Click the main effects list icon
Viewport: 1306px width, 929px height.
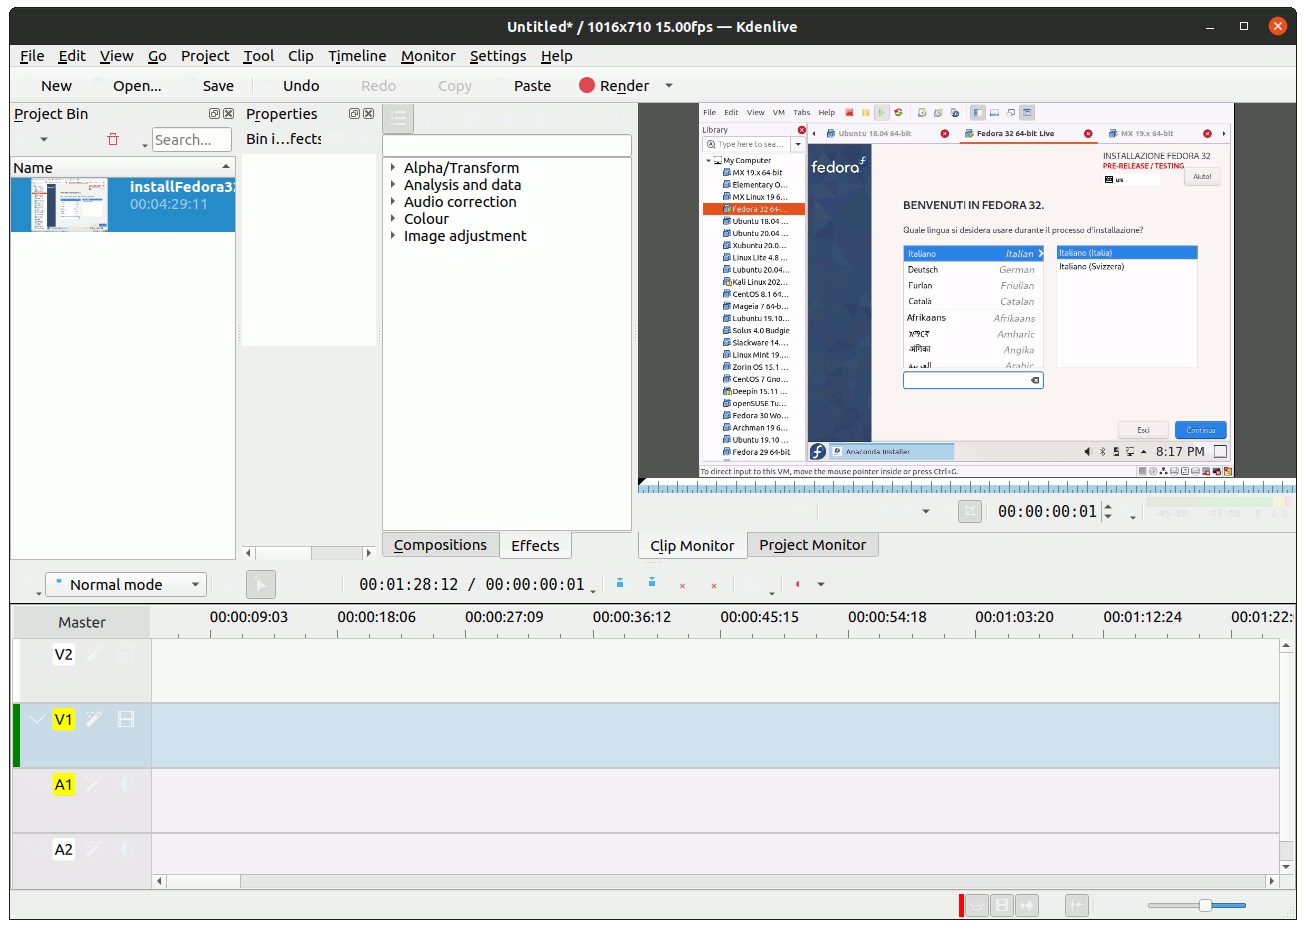coord(398,119)
